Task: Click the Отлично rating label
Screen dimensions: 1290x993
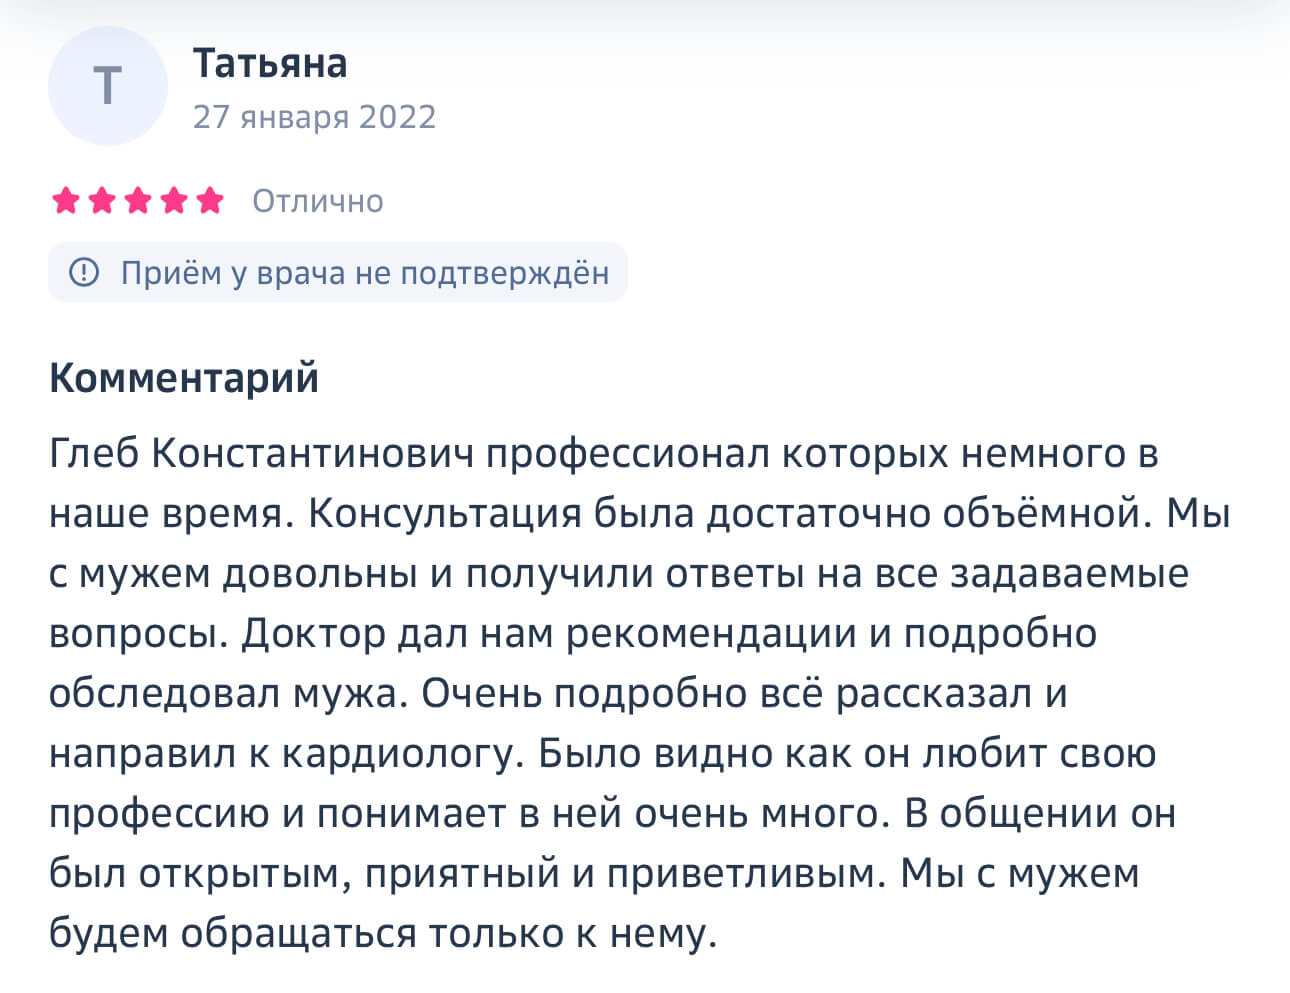Action: [317, 201]
